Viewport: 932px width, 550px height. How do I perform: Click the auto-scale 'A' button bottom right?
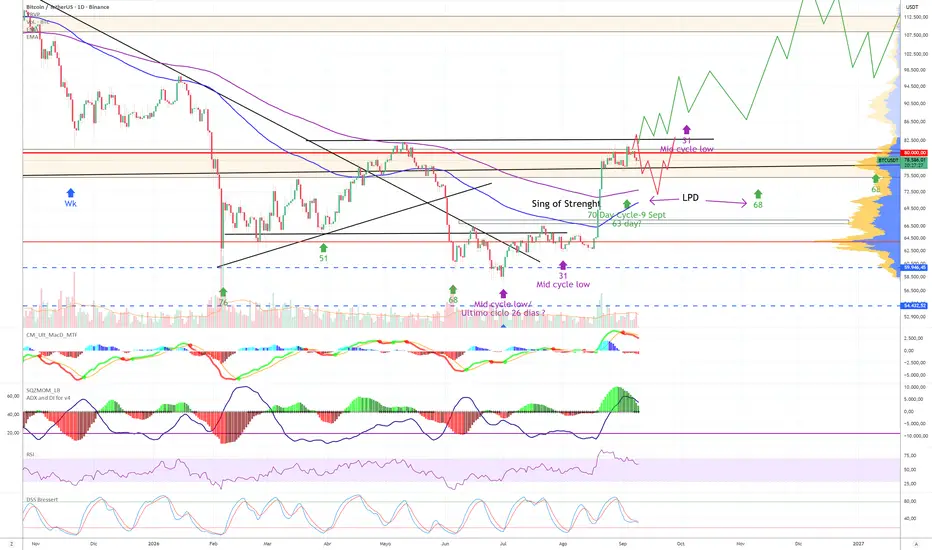tap(917, 543)
